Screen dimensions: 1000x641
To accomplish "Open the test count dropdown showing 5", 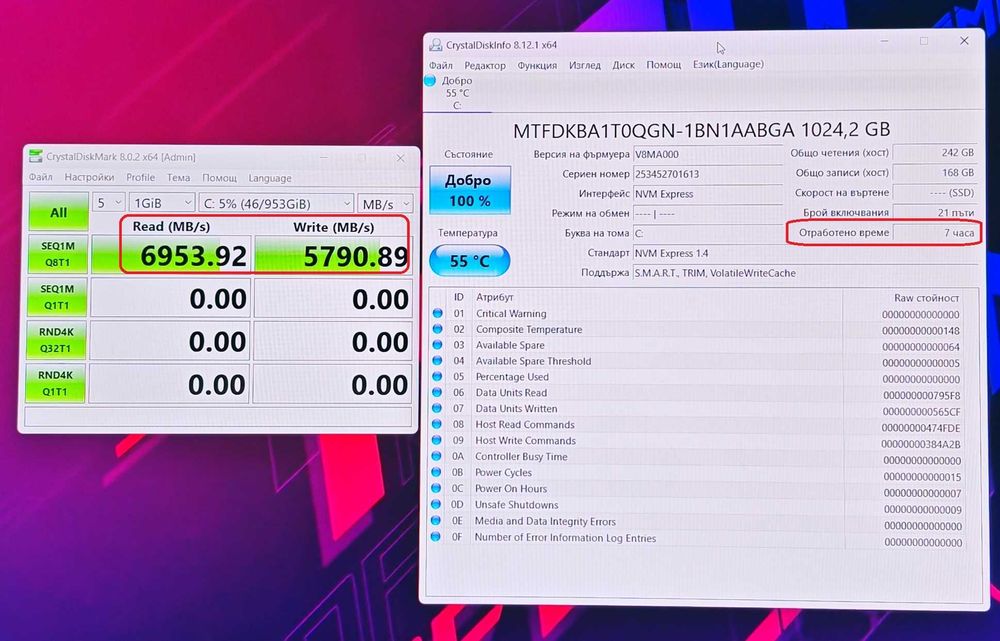I will click(108, 203).
